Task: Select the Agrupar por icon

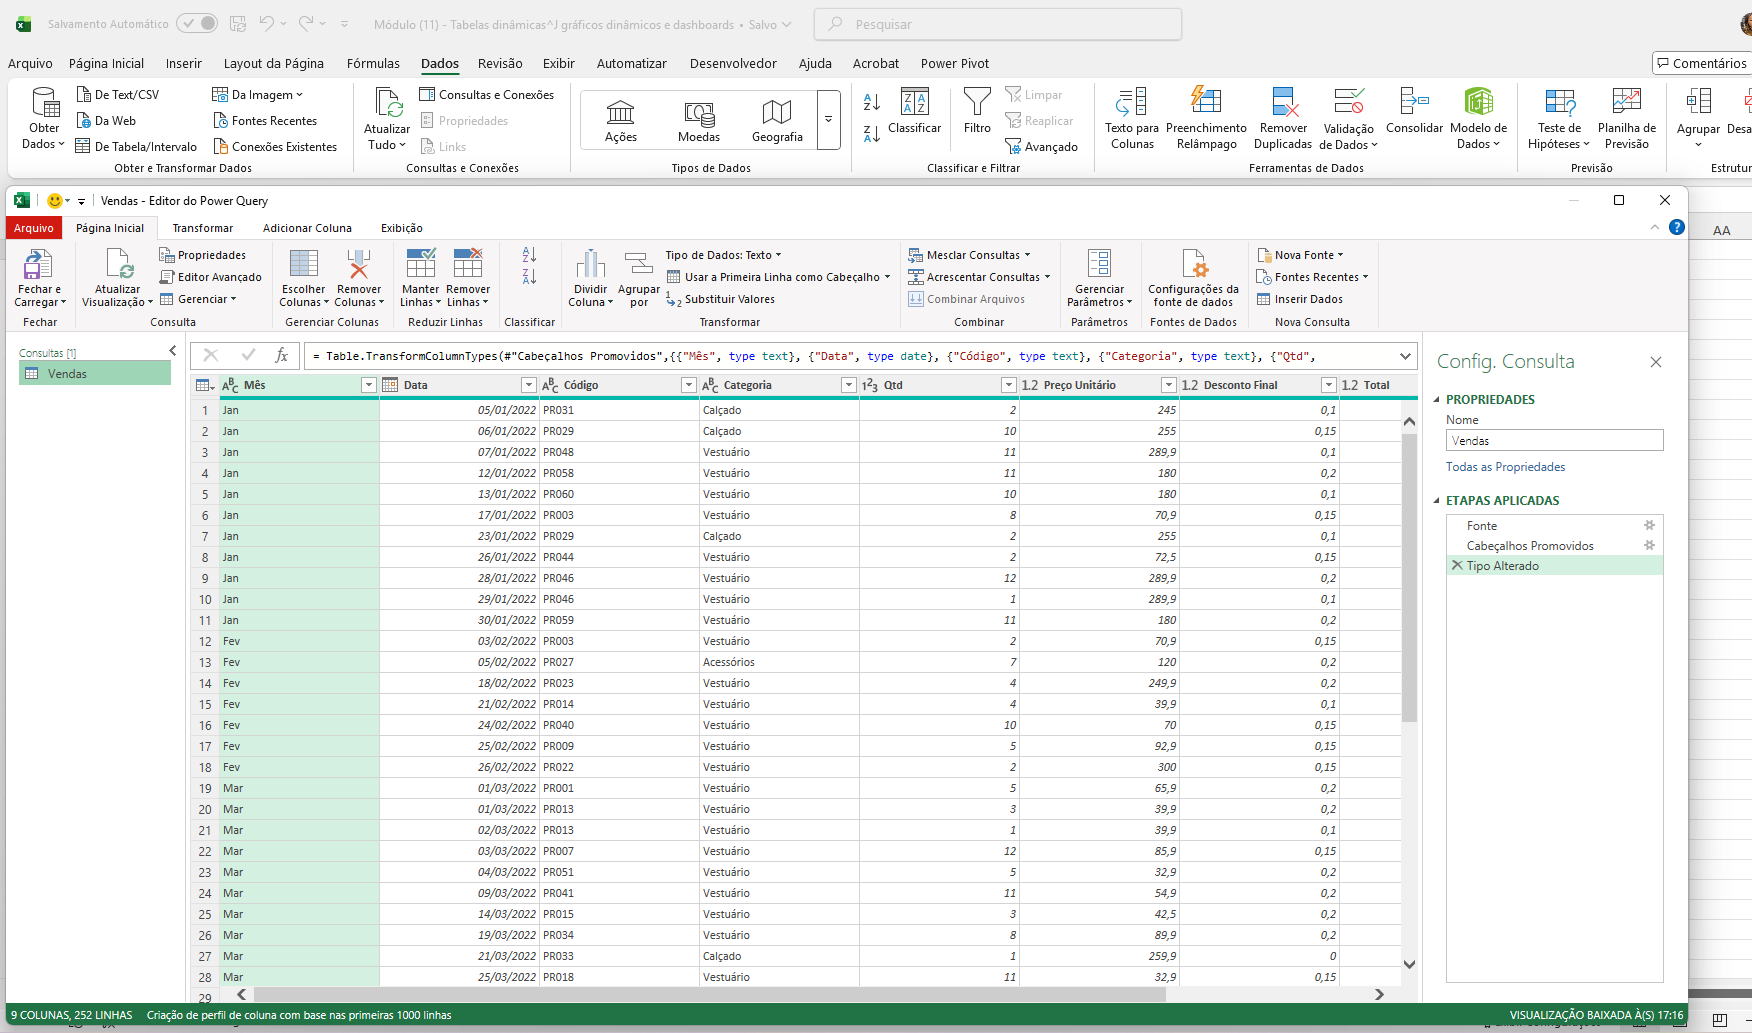Action: pos(638,265)
